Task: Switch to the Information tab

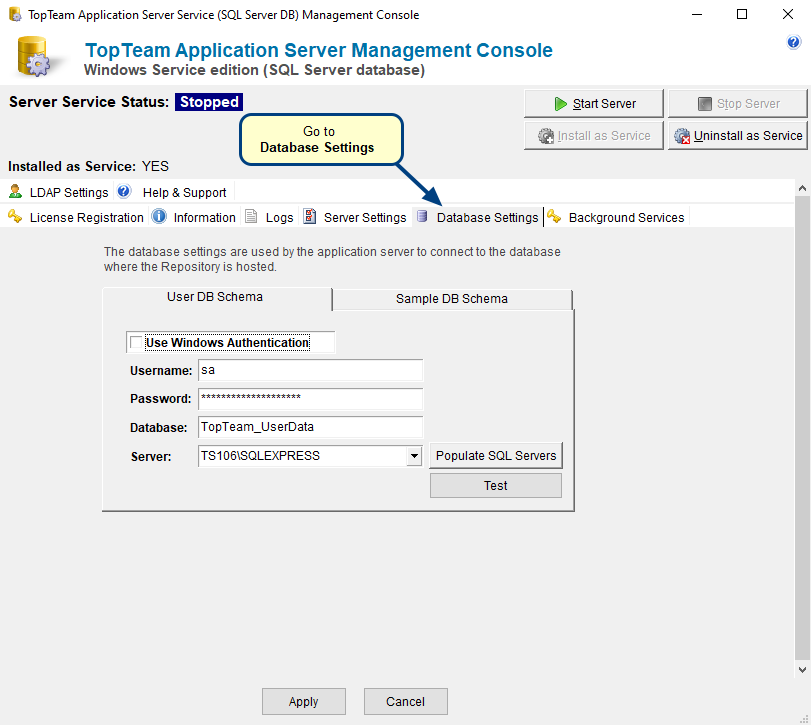Action: click(194, 217)
